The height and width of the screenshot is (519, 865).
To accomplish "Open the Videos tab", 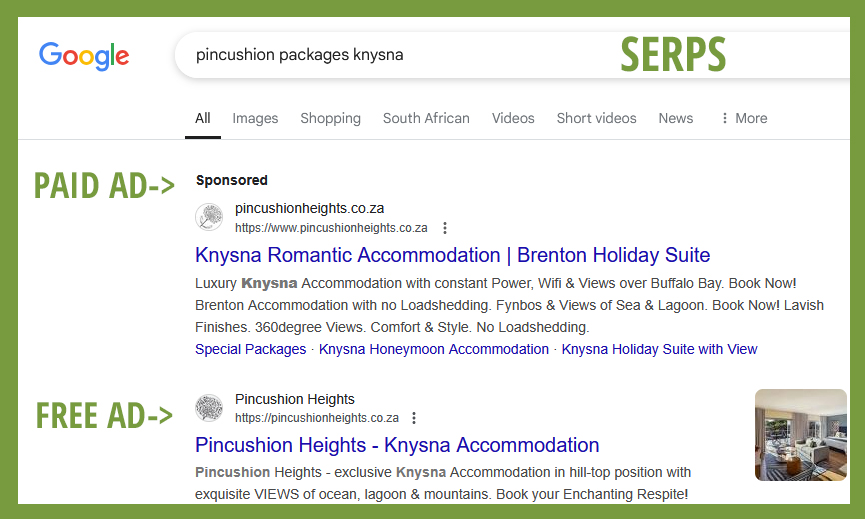I will coord(513,118).
